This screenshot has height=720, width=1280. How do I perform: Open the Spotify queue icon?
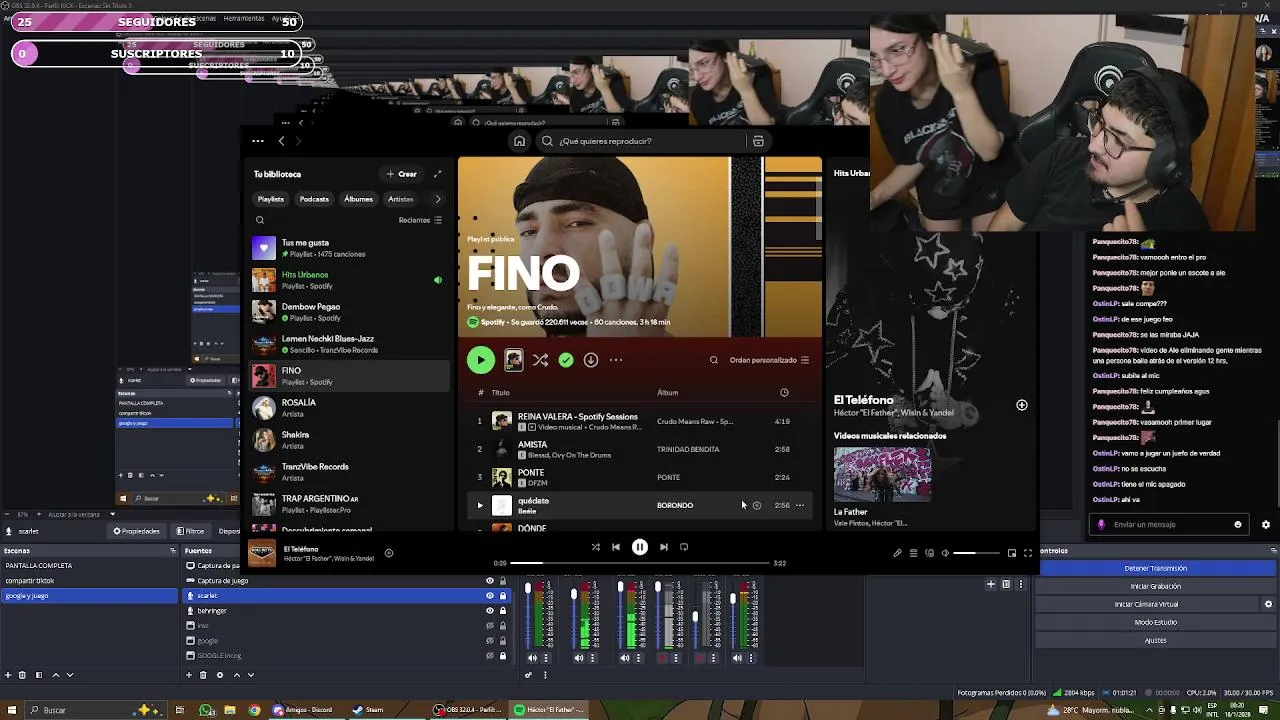[x=913, y=553]
